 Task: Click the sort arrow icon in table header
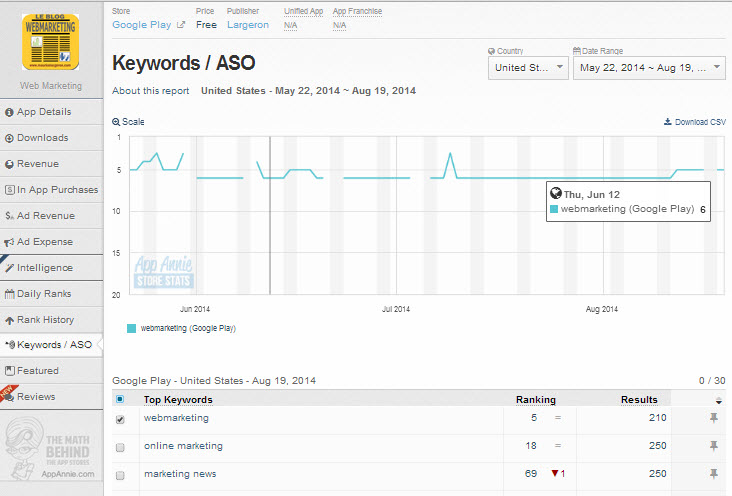(718, 400)
